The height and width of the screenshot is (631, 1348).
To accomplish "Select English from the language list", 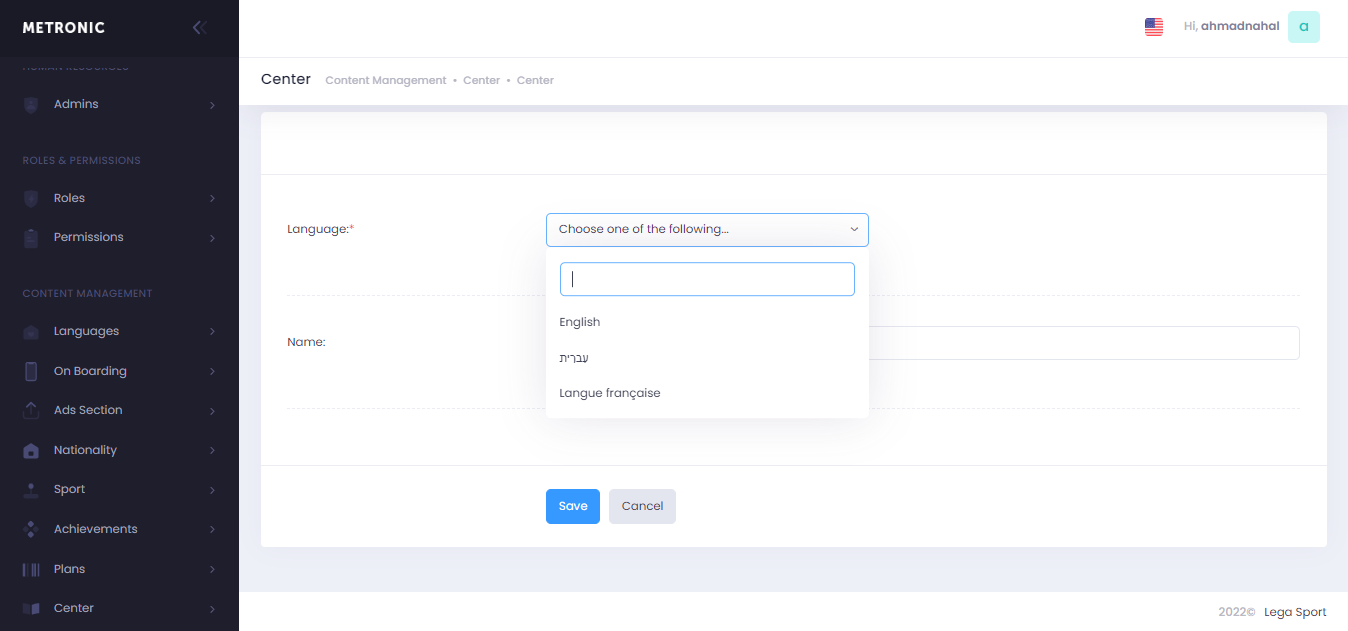I will pyautogui.click(x=580, y=322).
